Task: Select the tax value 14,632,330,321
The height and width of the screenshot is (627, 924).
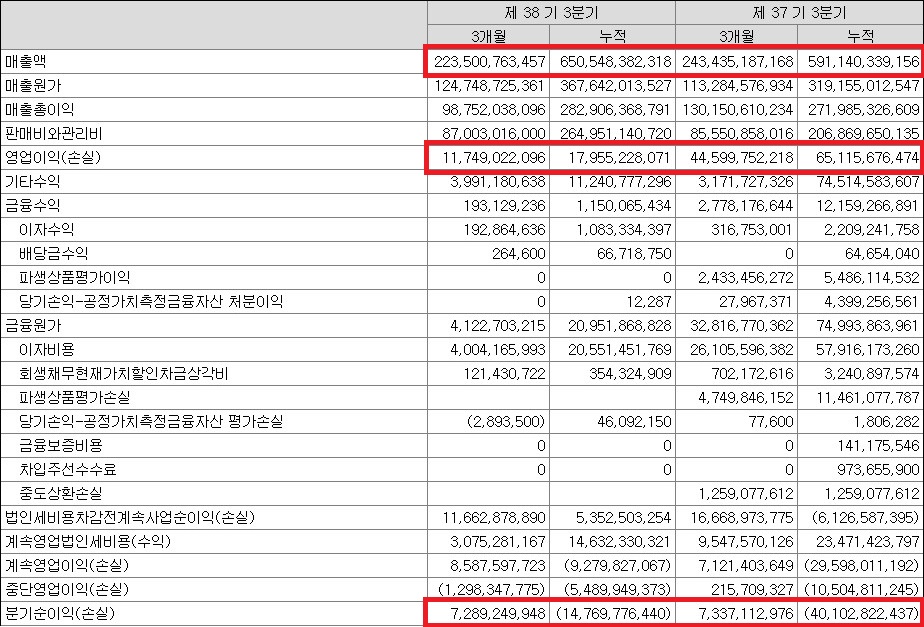Action: [618, 544]
